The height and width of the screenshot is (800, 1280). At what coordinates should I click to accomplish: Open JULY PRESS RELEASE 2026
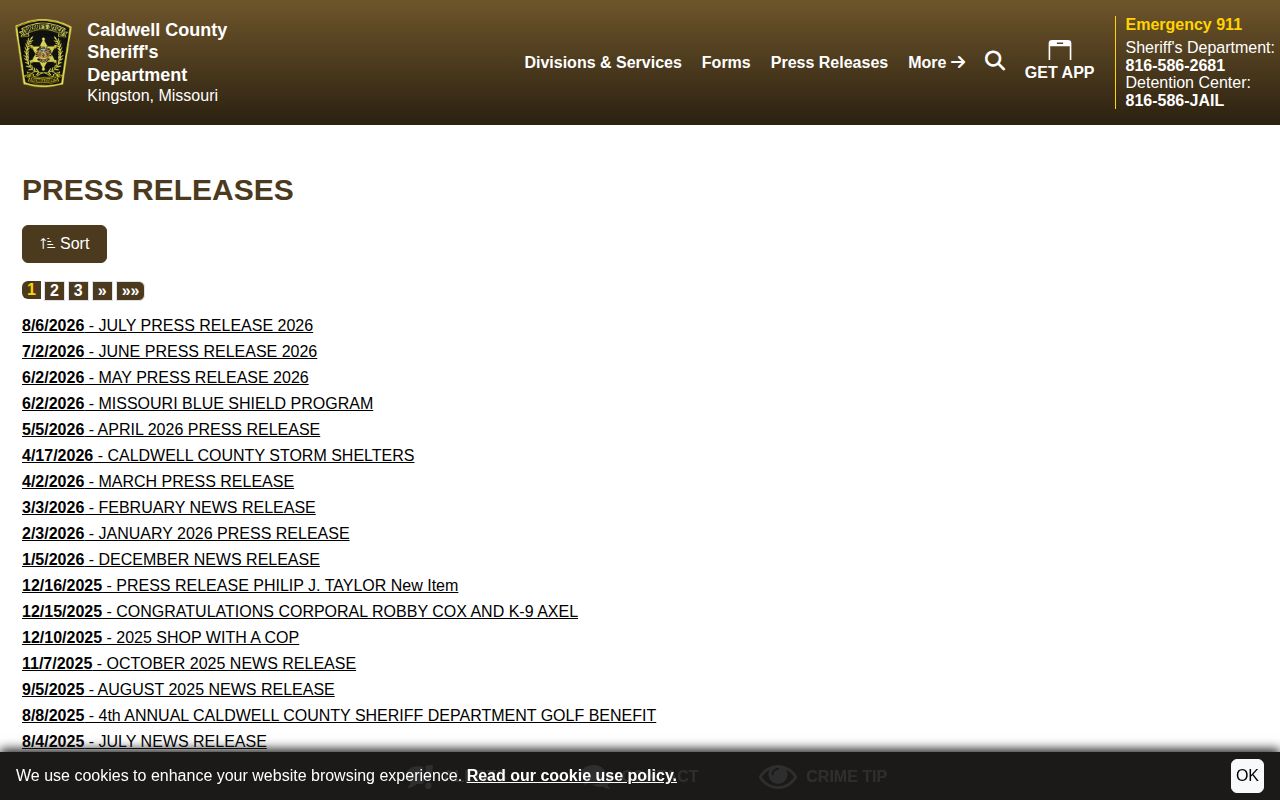(167, 325)
